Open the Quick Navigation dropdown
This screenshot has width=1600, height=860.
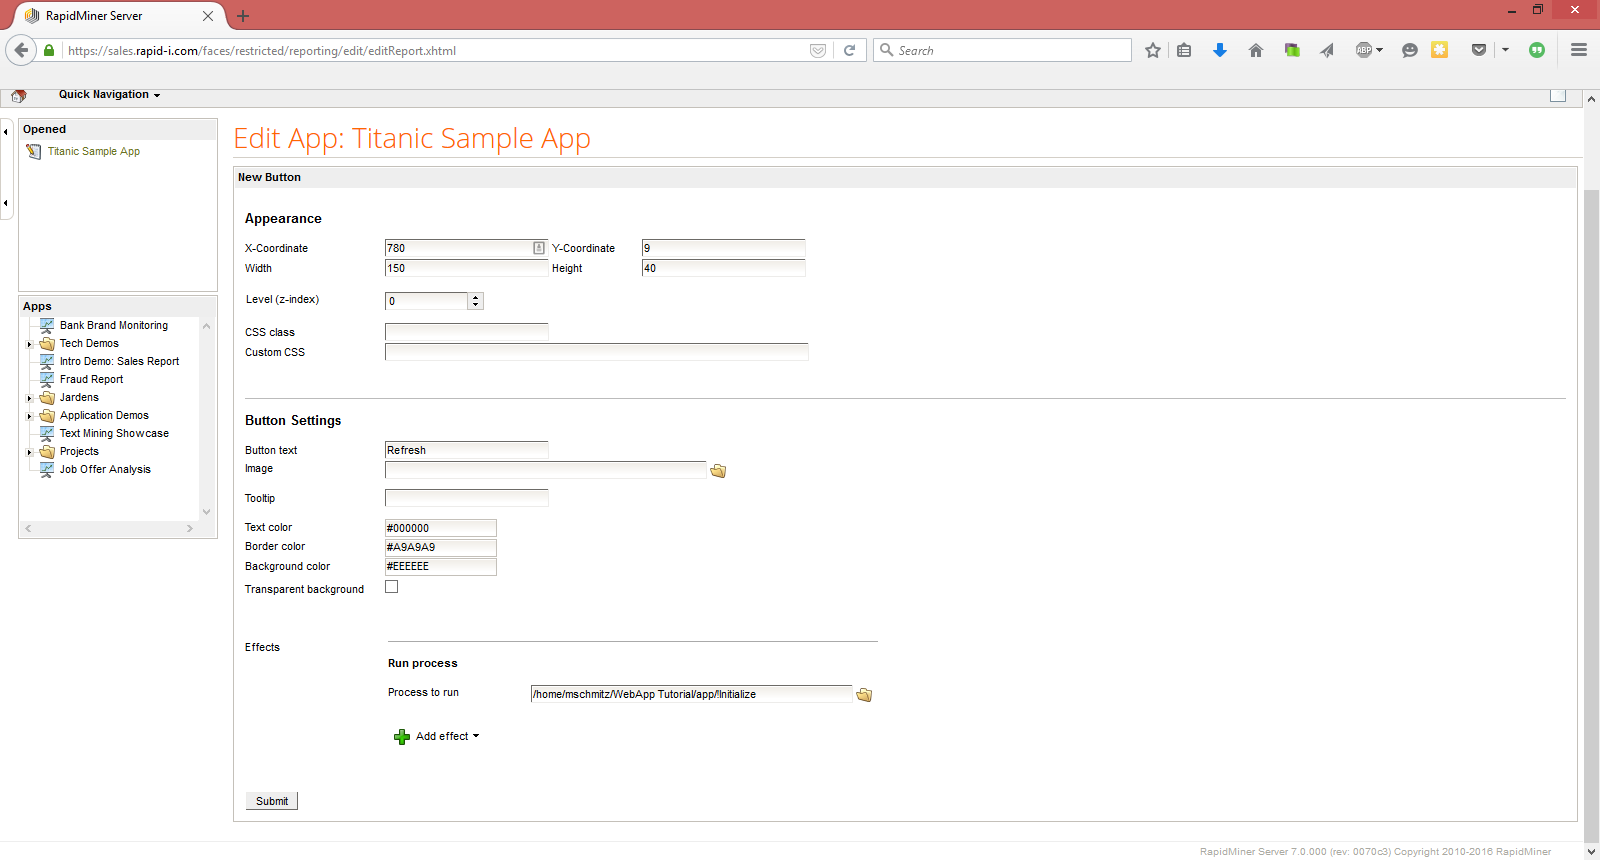pos(109,95)
